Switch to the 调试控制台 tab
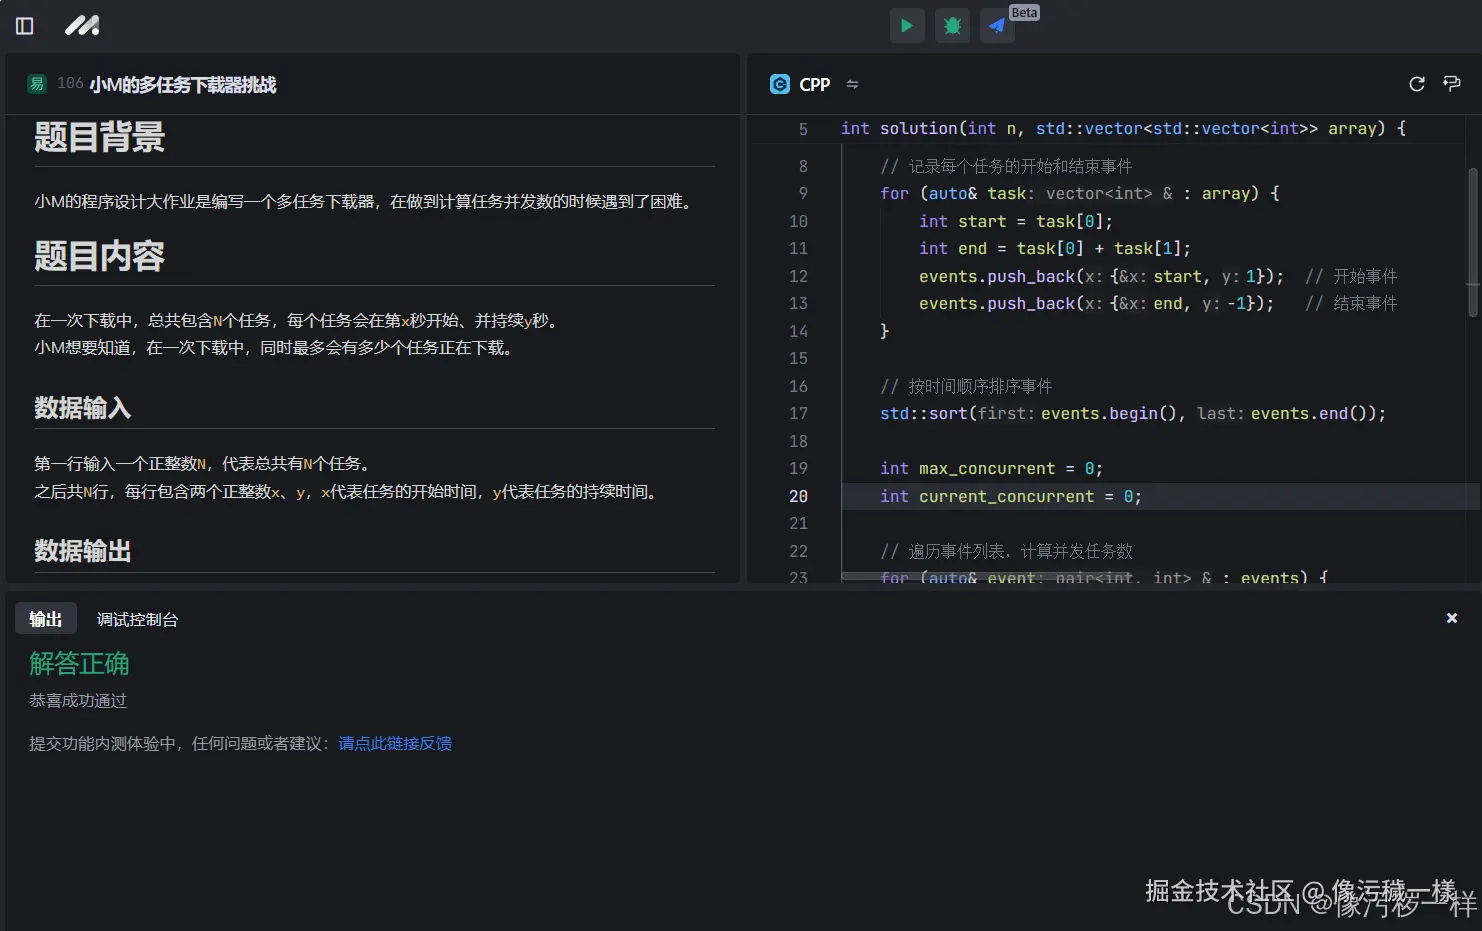1482x931 pixels. pos(137,620)
